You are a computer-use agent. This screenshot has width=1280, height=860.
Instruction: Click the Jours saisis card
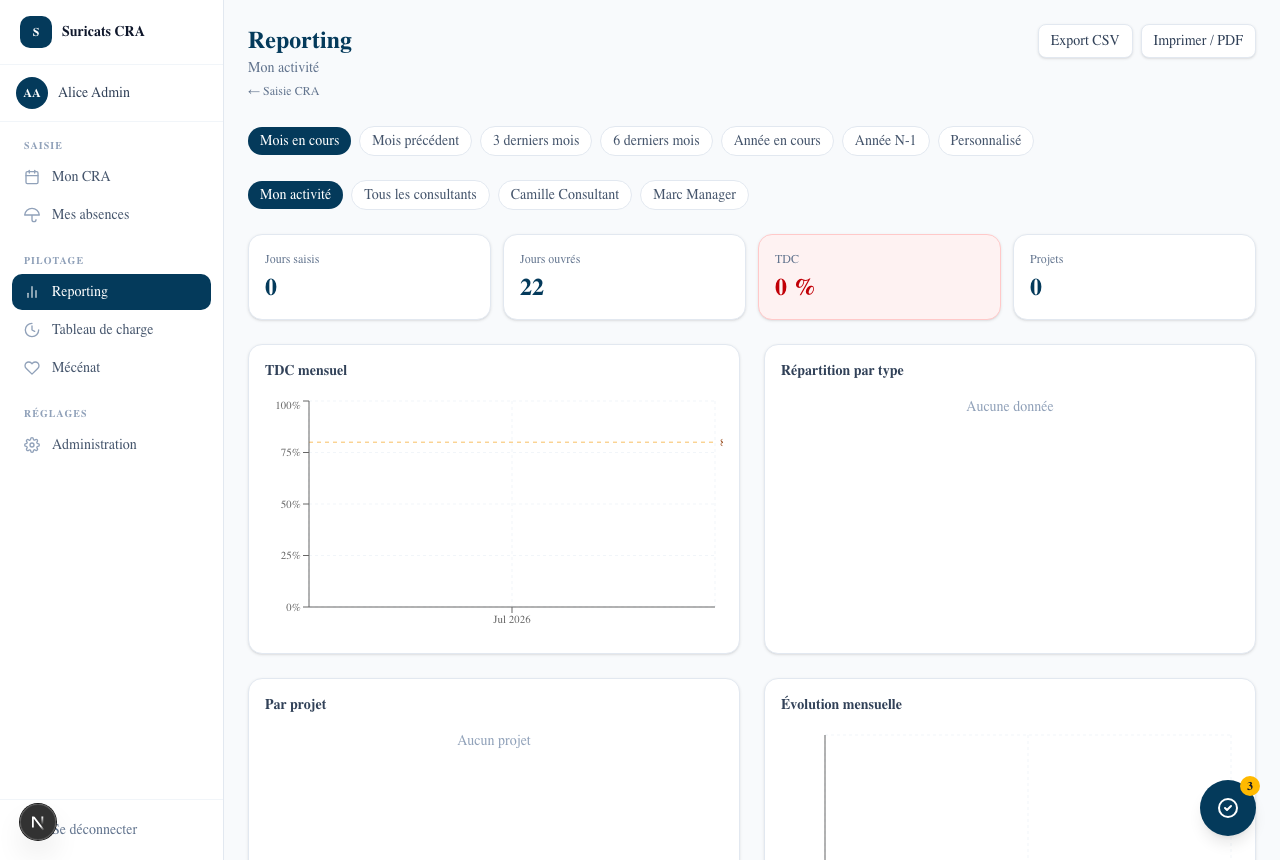[x=369, y=277]
